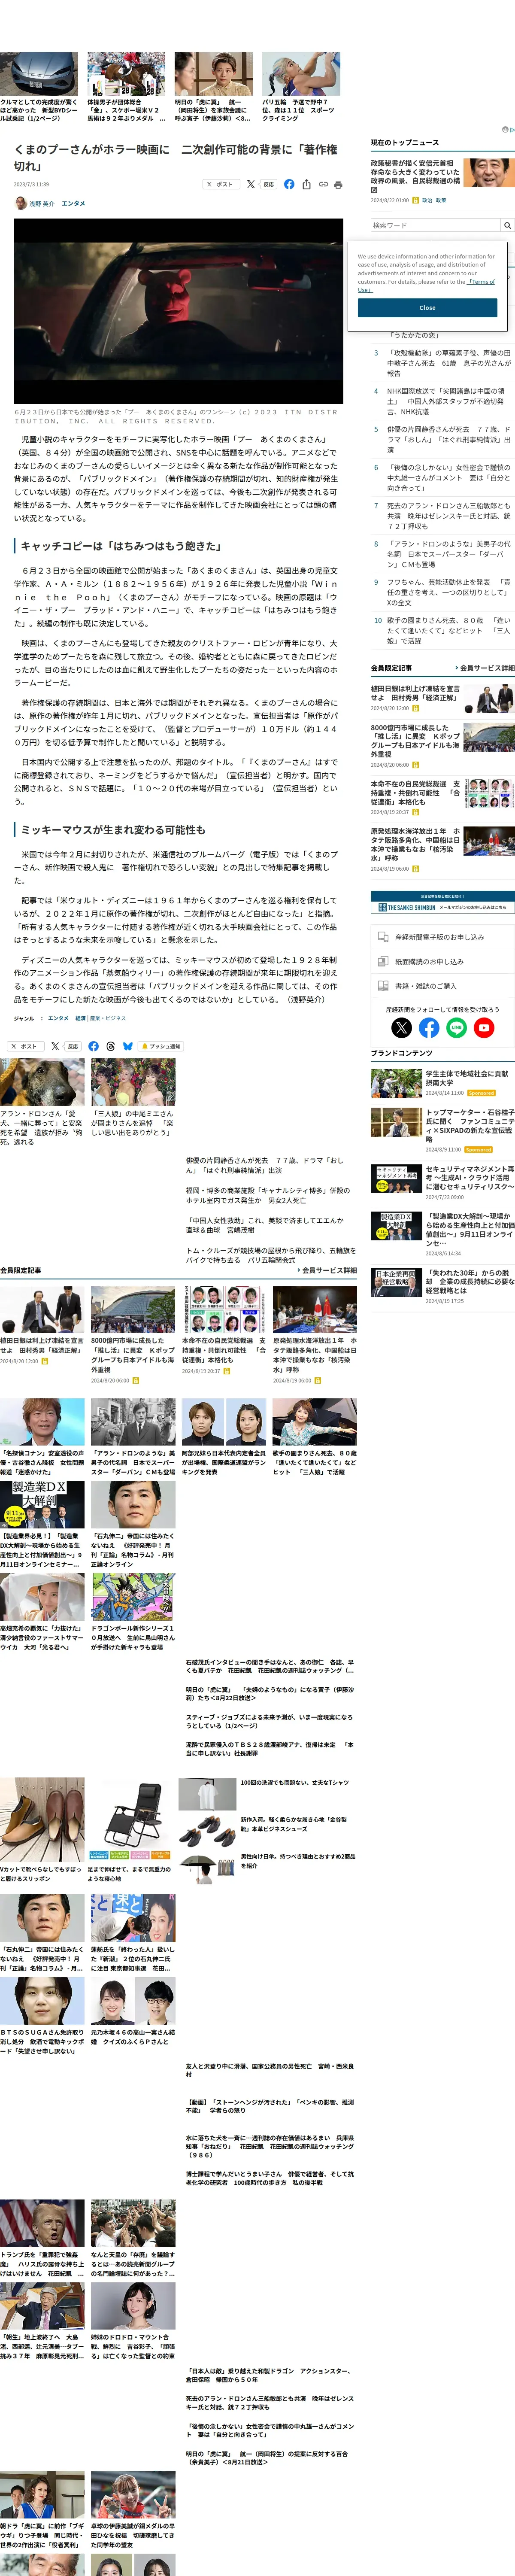Print the article using printer icon

tap(338, 184)
